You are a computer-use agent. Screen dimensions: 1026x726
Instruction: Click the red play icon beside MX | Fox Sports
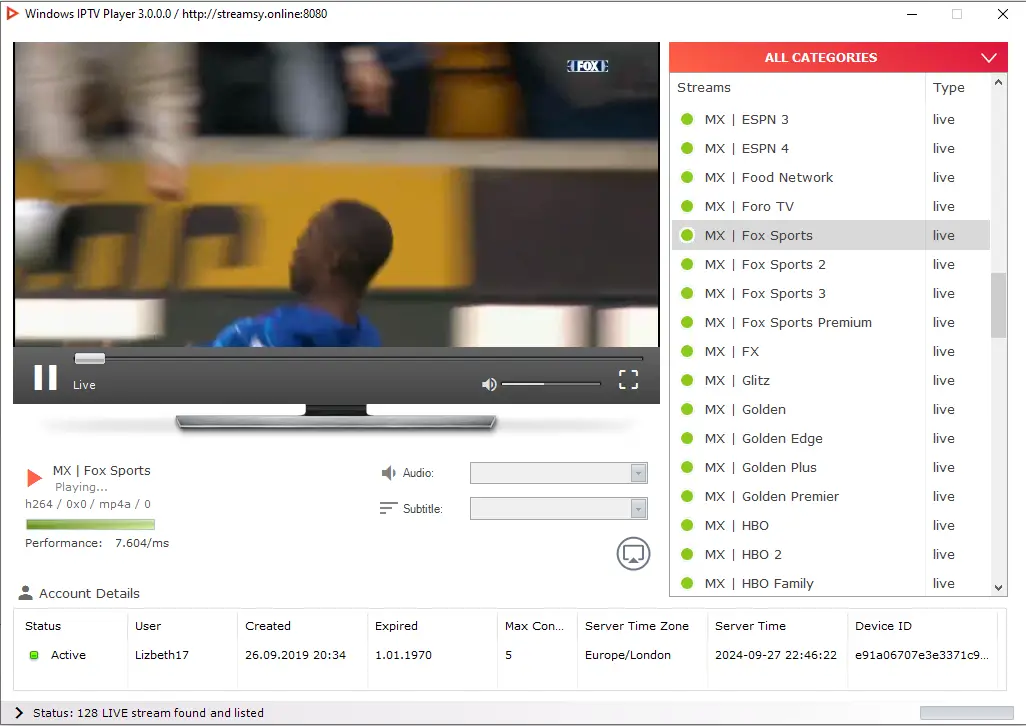(x=34, y=477)
